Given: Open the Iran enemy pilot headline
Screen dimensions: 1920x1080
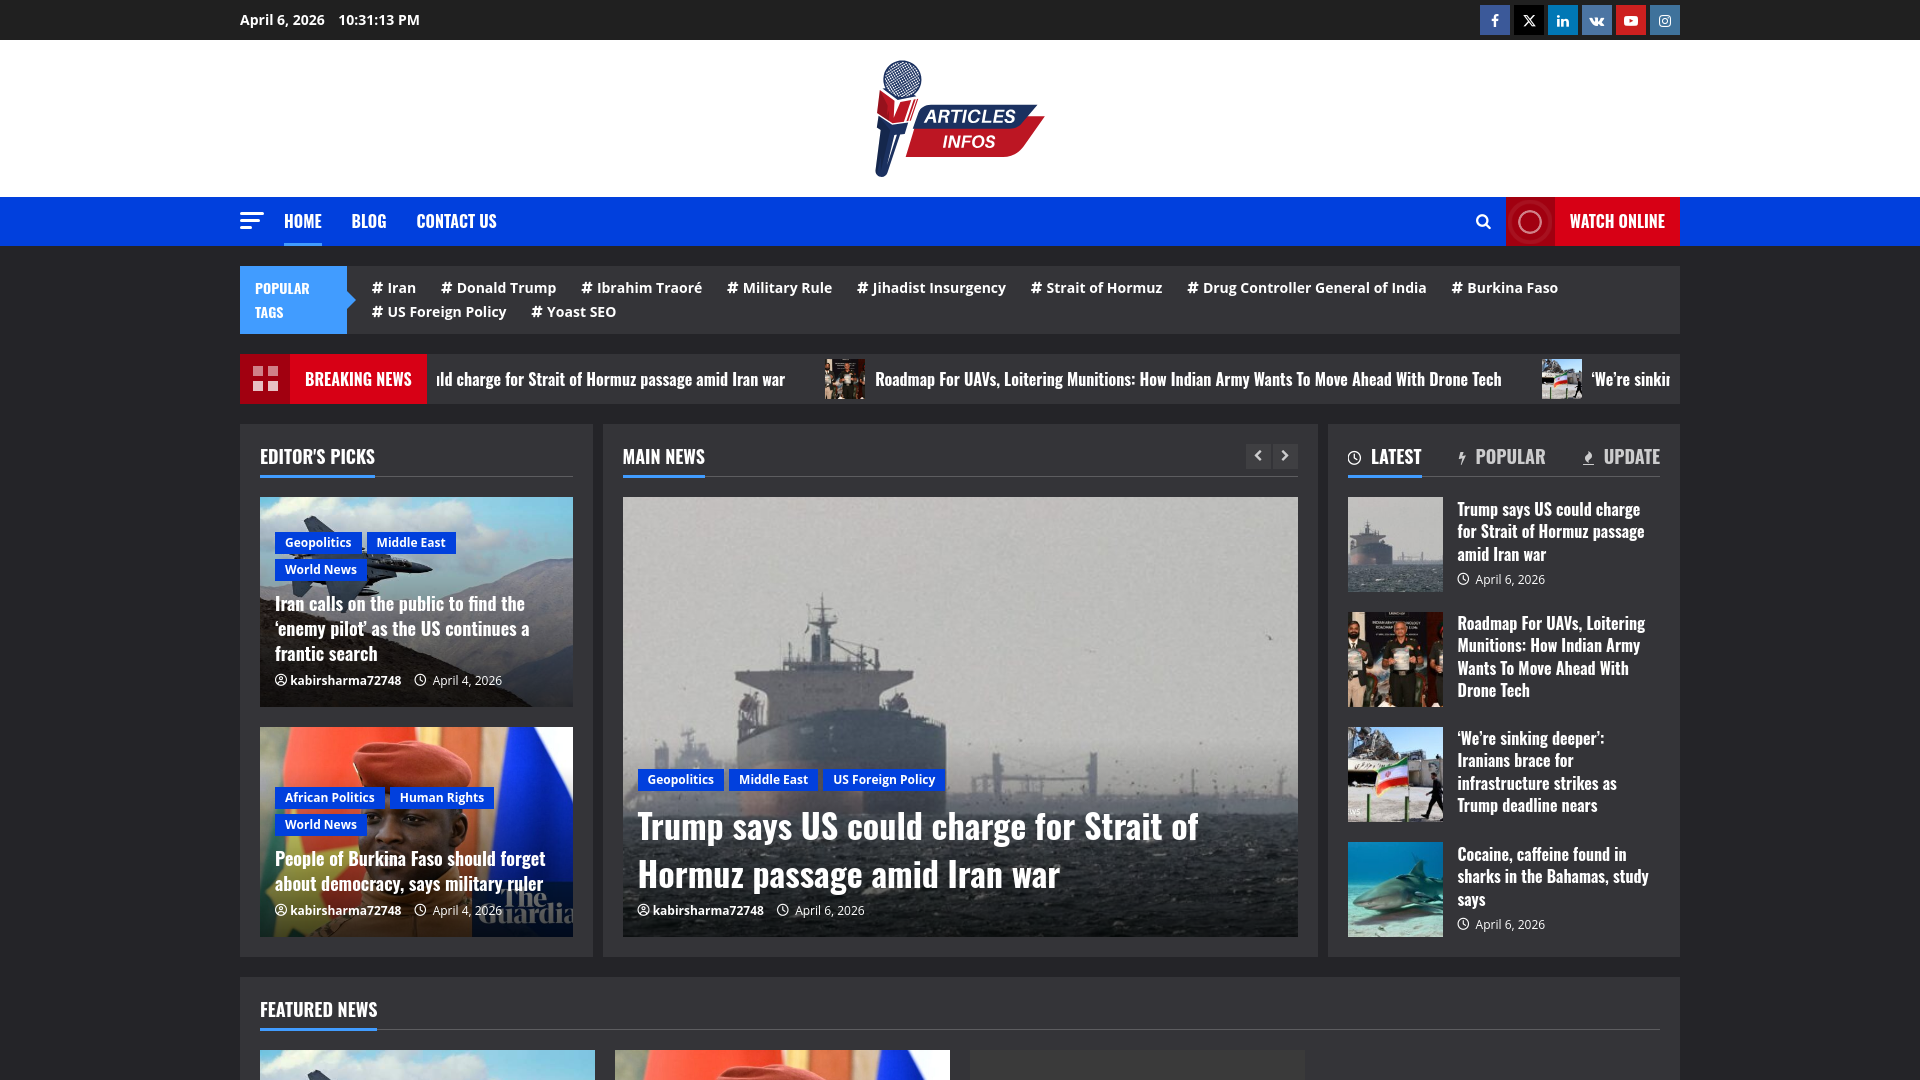Looking at the screenshot, I should pyautogui.click(x=402, y=629).
